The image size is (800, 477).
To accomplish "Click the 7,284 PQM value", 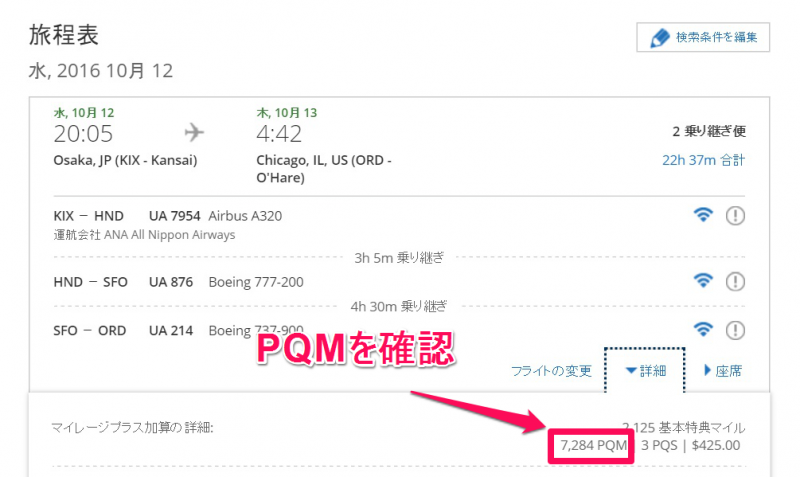I will [594, 445].
